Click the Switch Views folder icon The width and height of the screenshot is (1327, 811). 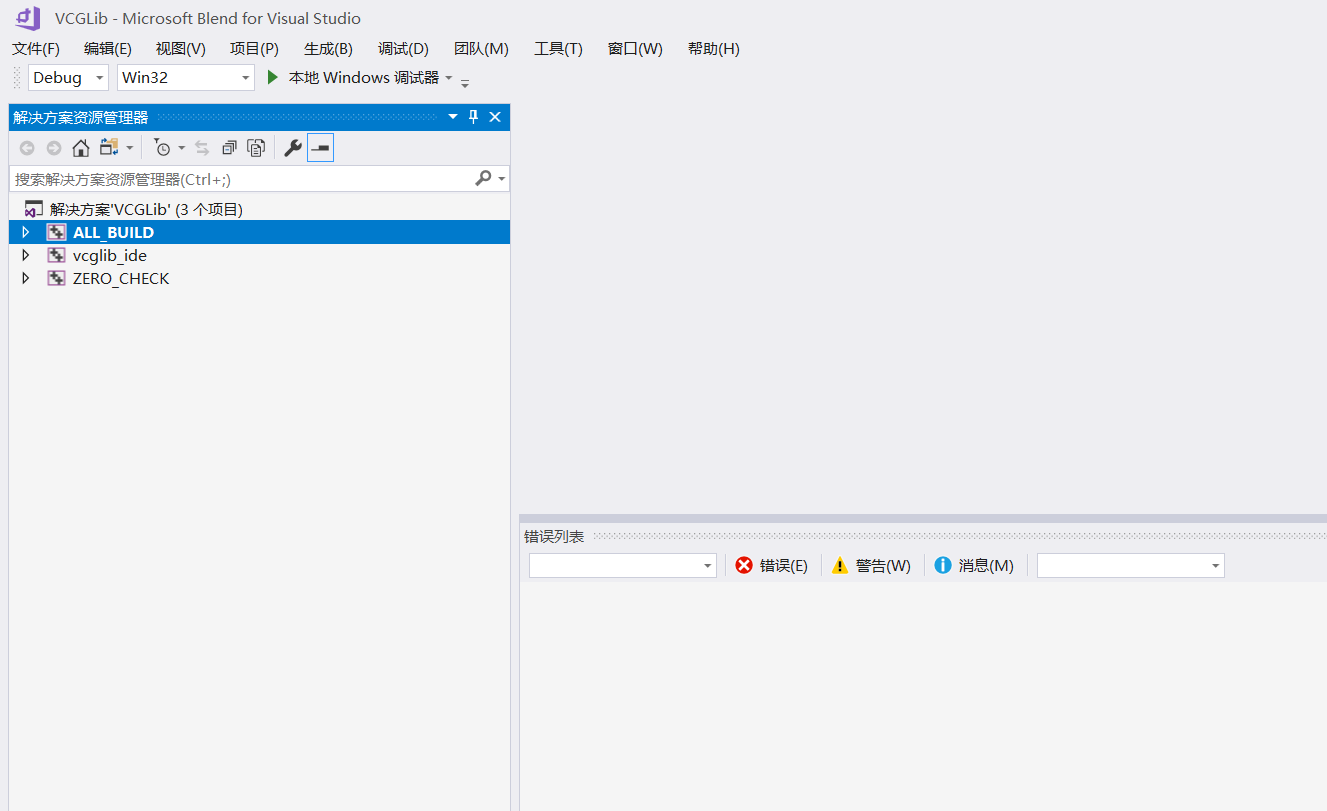click(x=110, y=147)
